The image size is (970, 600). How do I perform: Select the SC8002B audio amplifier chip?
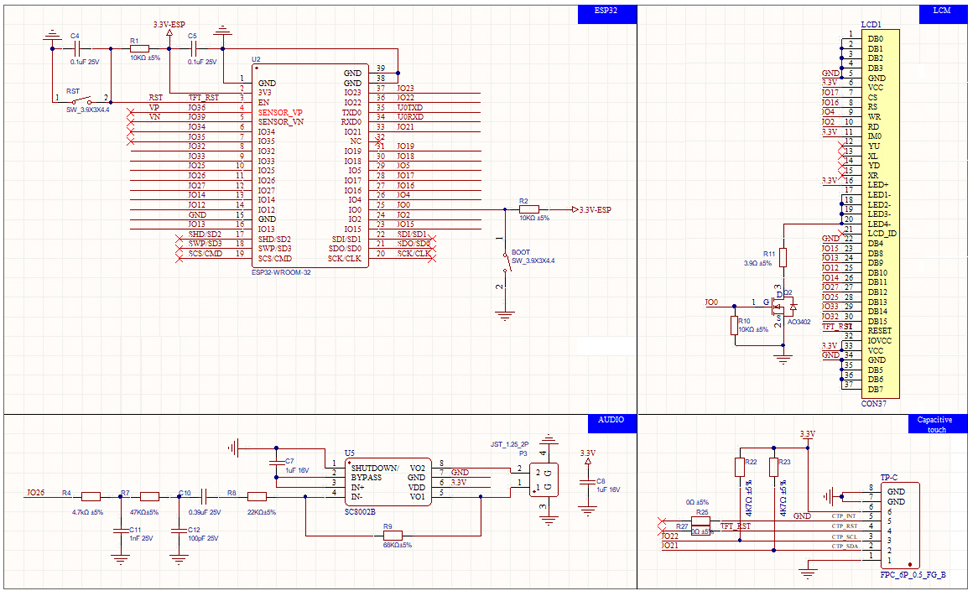coord(384,482)
